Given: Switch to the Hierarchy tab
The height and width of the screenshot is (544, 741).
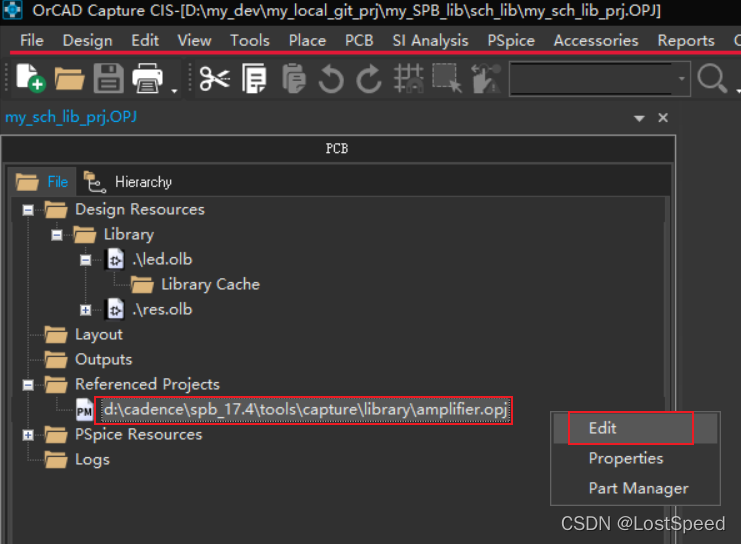Looking at the screenshot, I should click(142, 182).
